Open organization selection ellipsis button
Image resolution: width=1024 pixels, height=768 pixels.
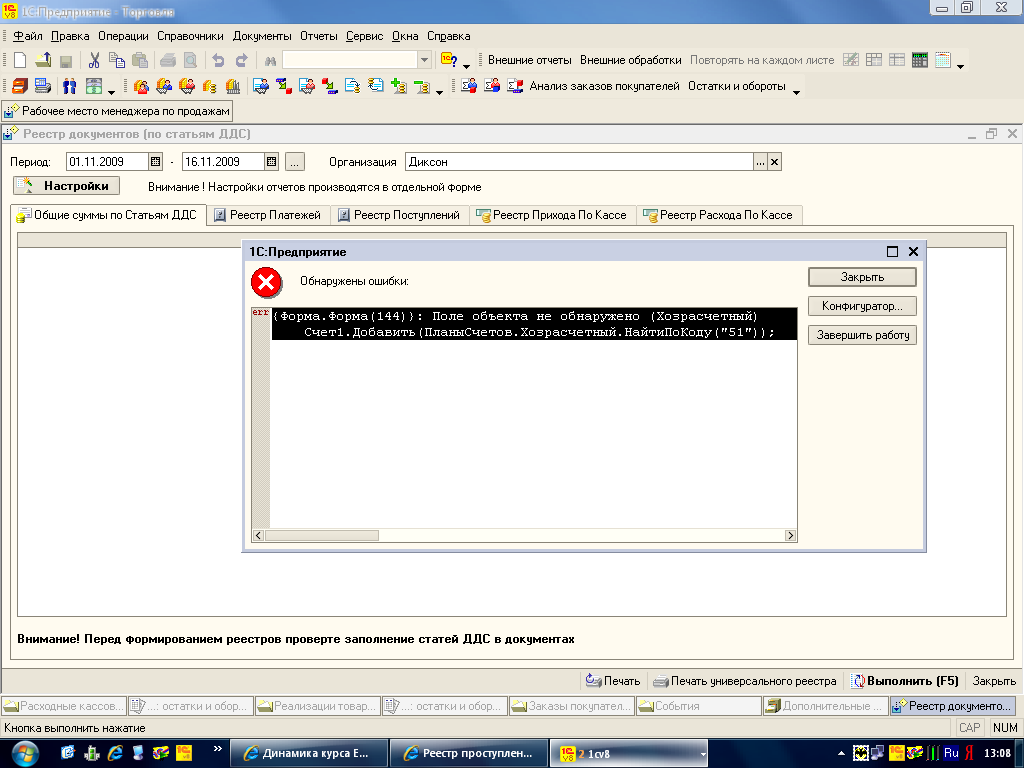click(x=760, y=162)
